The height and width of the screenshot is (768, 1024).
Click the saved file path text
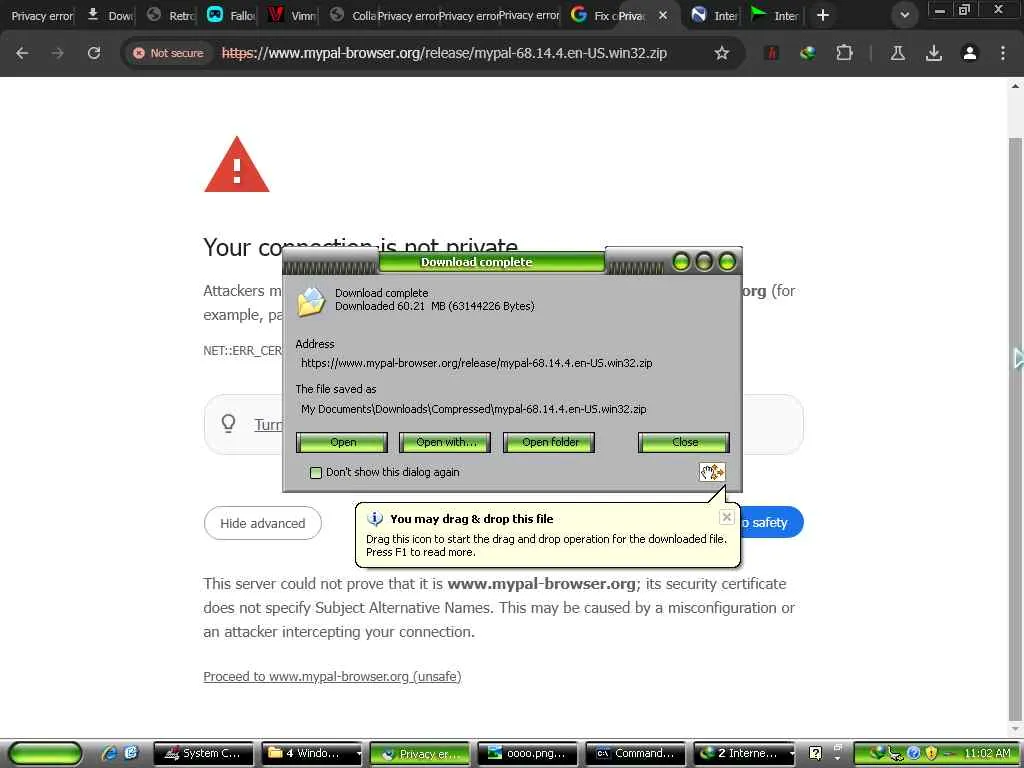473,409
